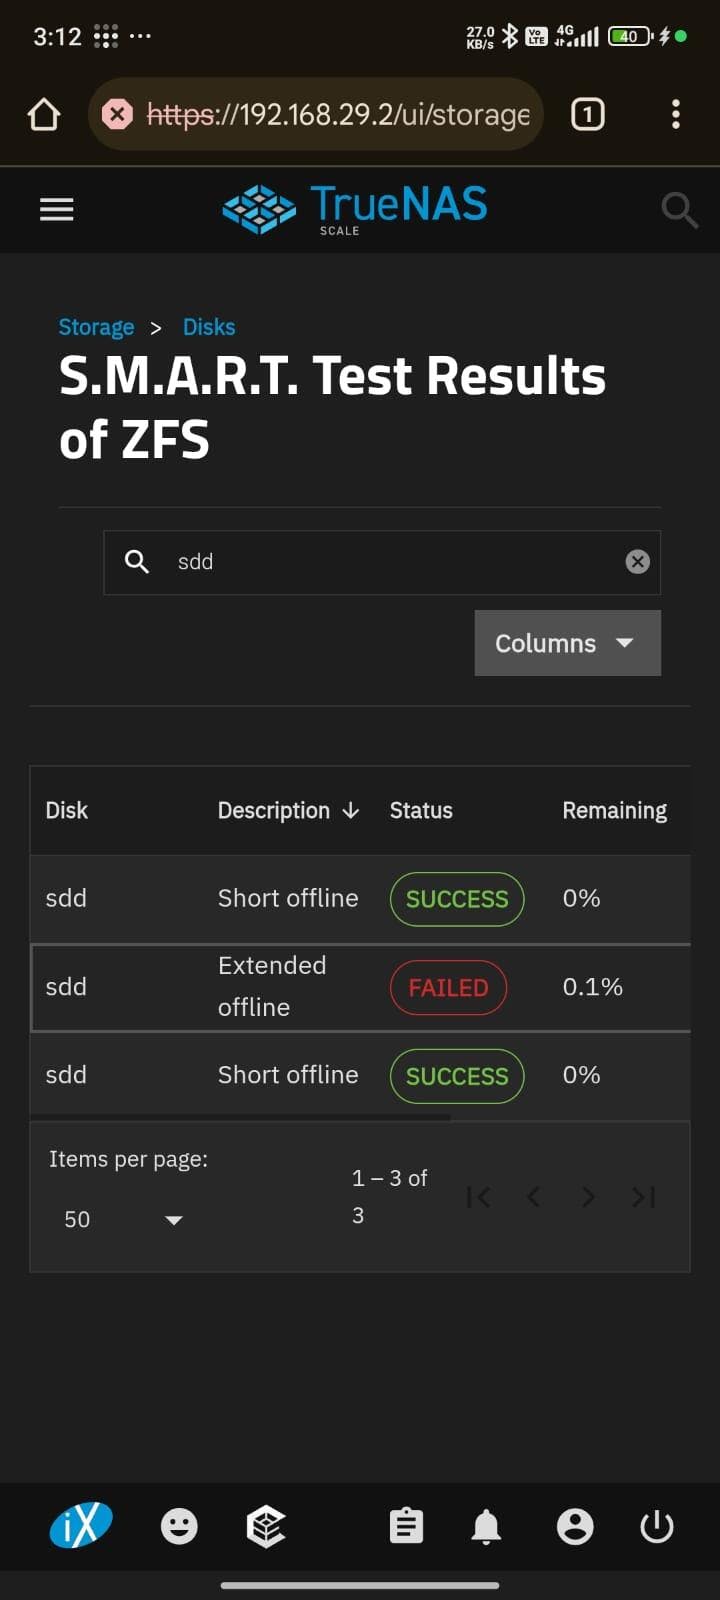Open the browser three-dot menu
Viewport: 720px width, 1600px height.
(x=676, y=115)
